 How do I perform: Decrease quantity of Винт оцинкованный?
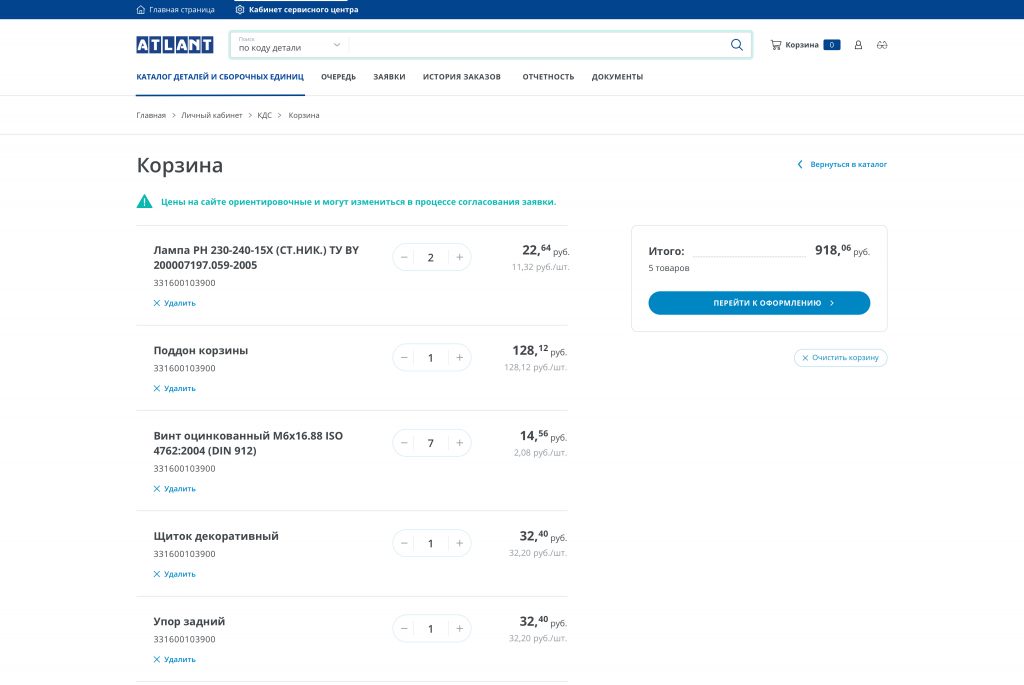tap(404, 443)
